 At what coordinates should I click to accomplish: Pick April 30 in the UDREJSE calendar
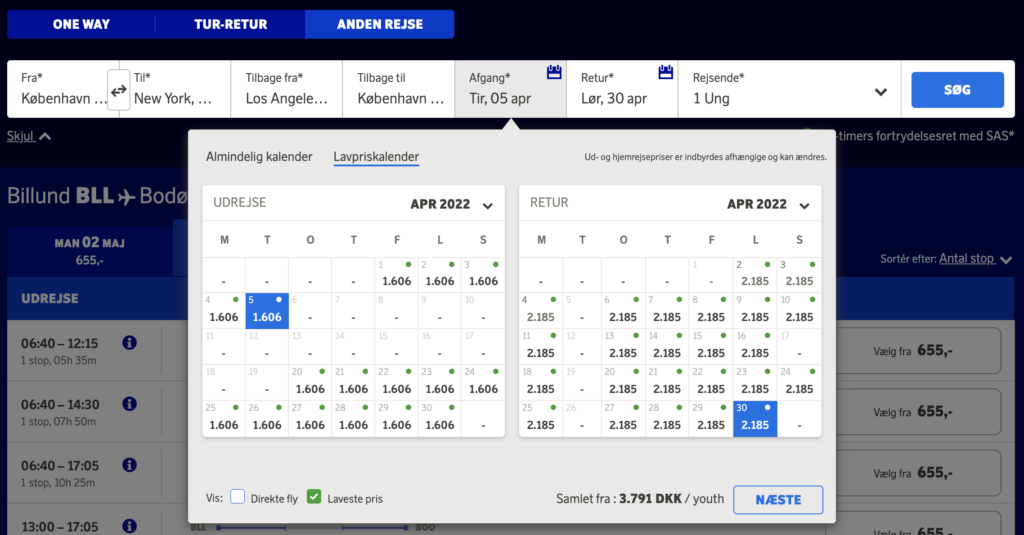(x=440, y=418)
